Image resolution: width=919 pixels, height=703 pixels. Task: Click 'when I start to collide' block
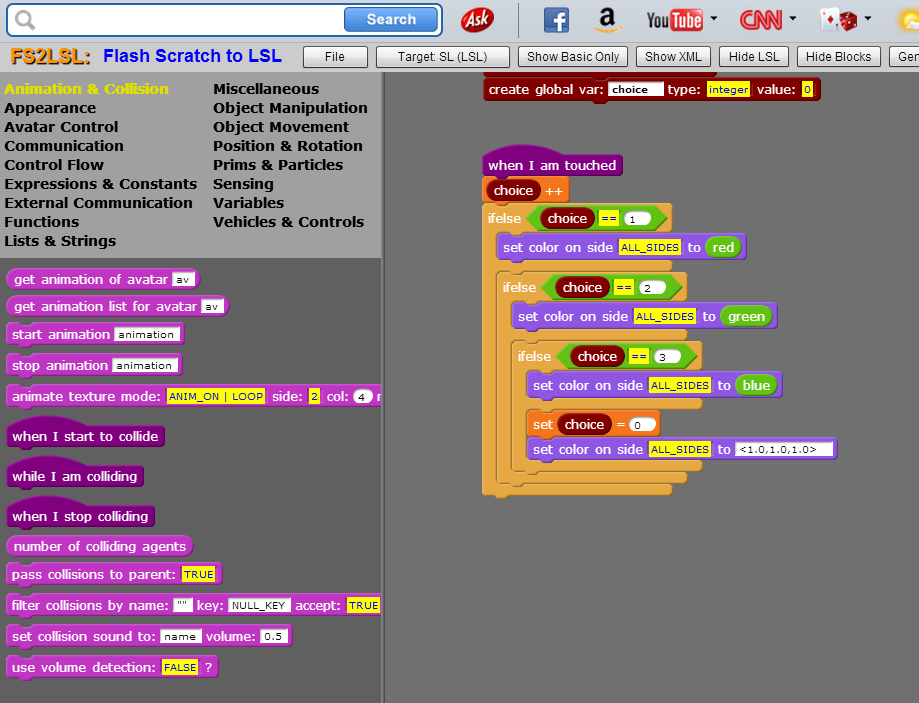85,436
